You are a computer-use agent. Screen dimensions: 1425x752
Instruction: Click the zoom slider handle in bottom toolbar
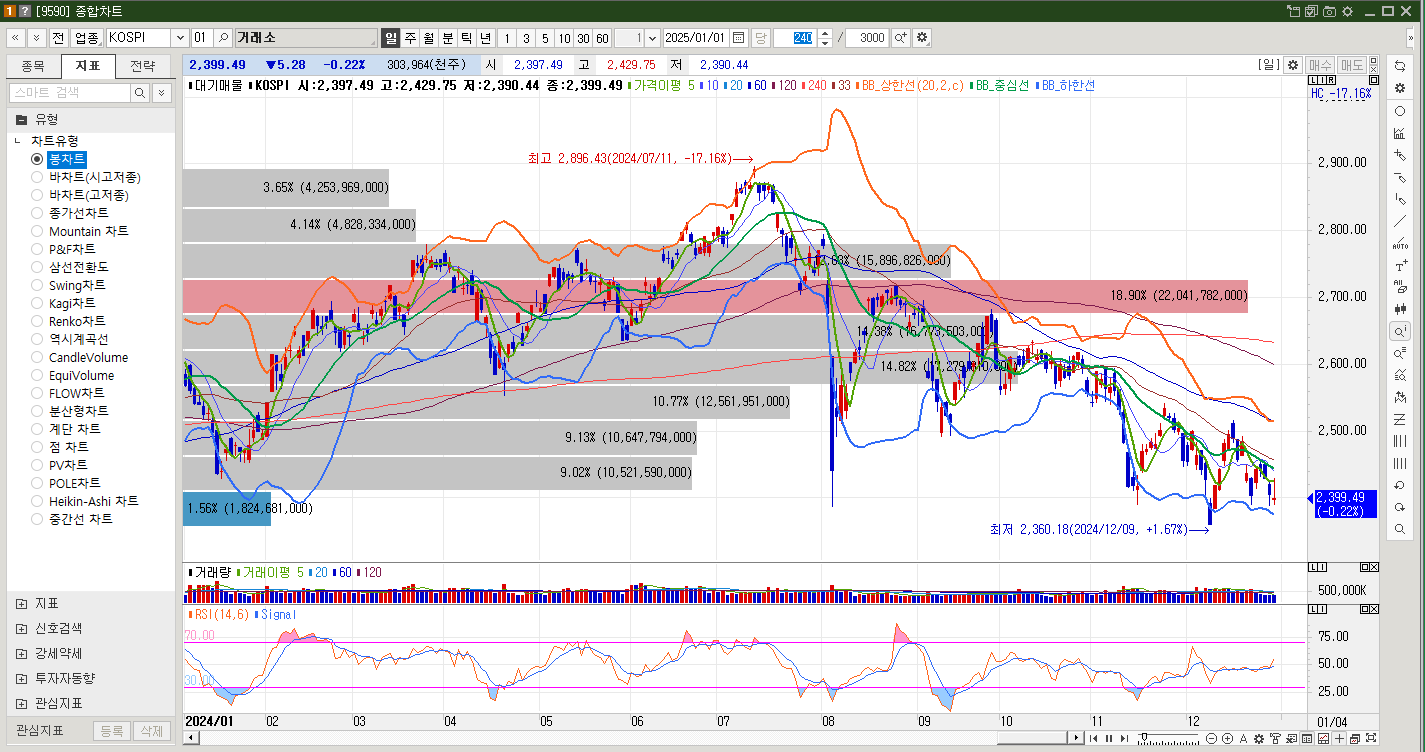tap(1144, 737)
